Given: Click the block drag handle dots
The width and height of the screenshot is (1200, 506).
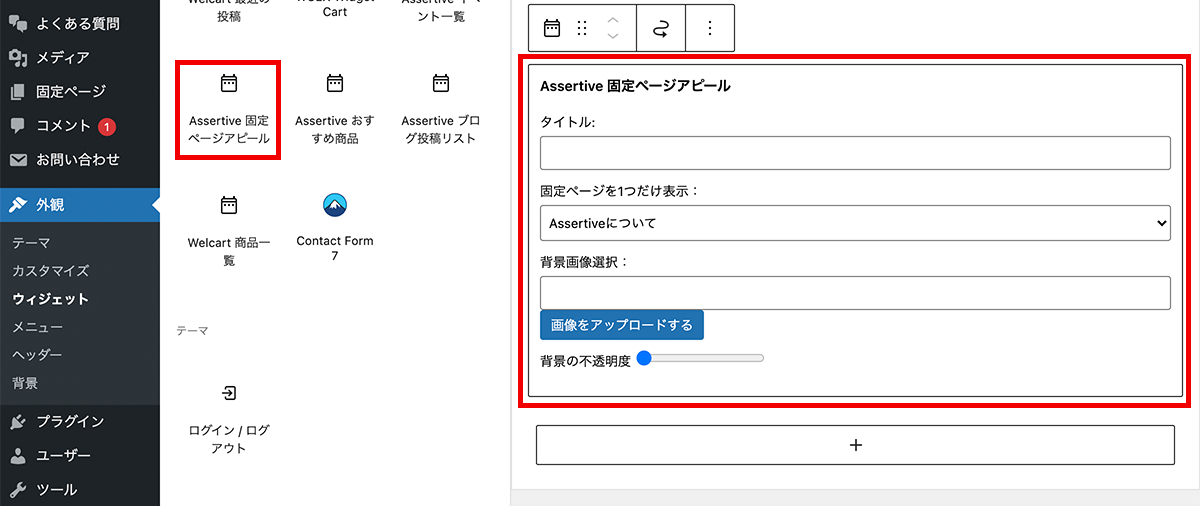Looking at the screenshot, I should click(x=582, y=28).
